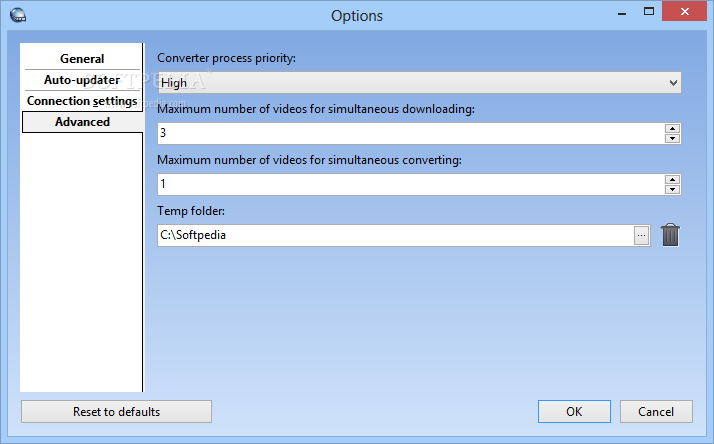Open the Converter process priority dropdown

coord(419,82)
